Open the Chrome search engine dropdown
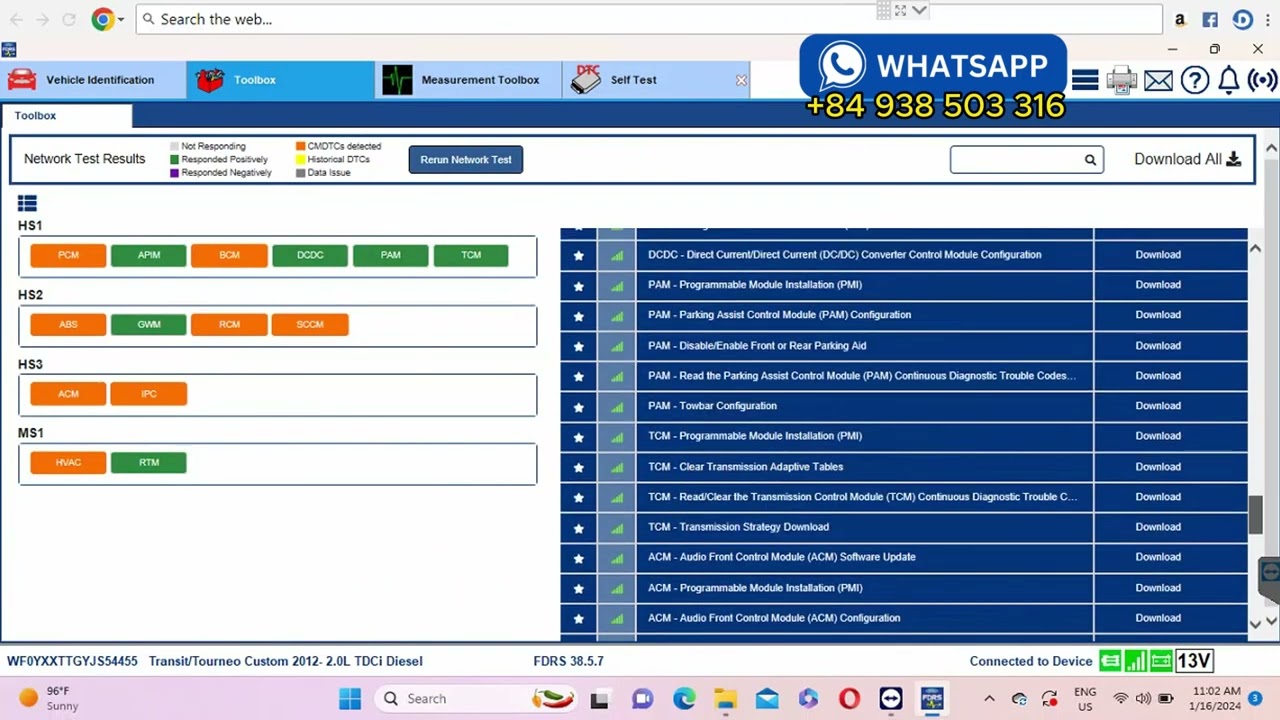Image resolution: width=1280 pixels, height=720 pixels. pyautogui.click(x=121, y=19)
